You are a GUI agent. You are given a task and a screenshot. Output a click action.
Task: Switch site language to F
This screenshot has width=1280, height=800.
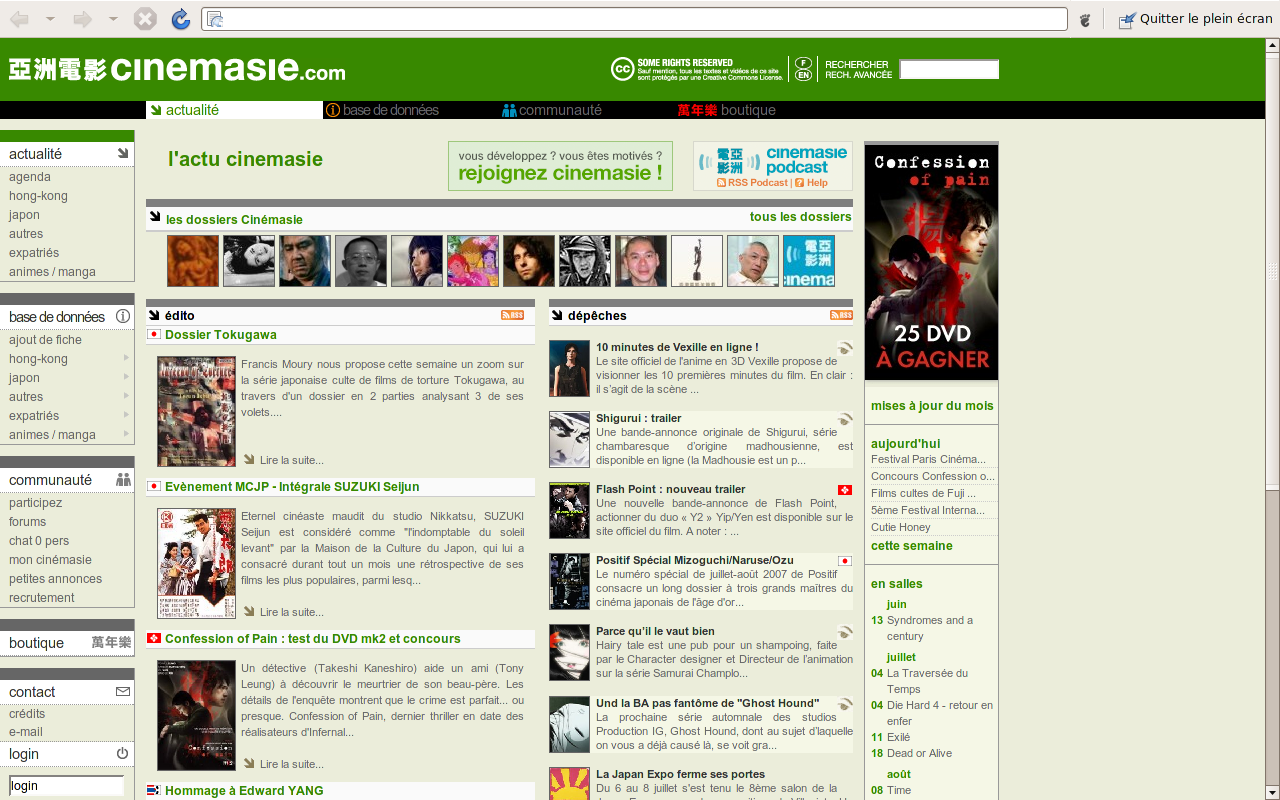tap(803, 62)
